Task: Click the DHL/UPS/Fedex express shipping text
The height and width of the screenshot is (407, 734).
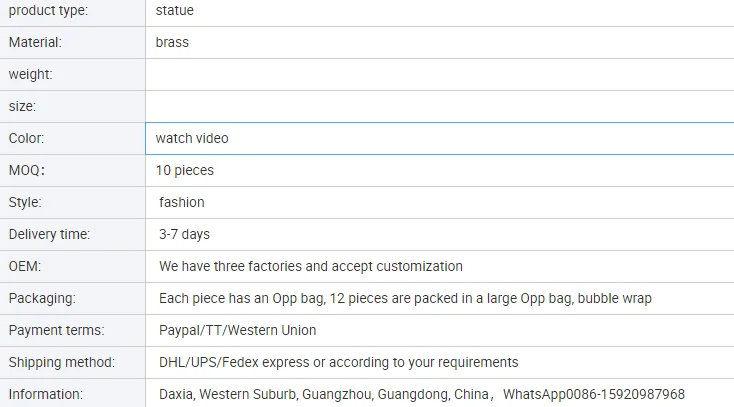Action: tap(339, 363)
